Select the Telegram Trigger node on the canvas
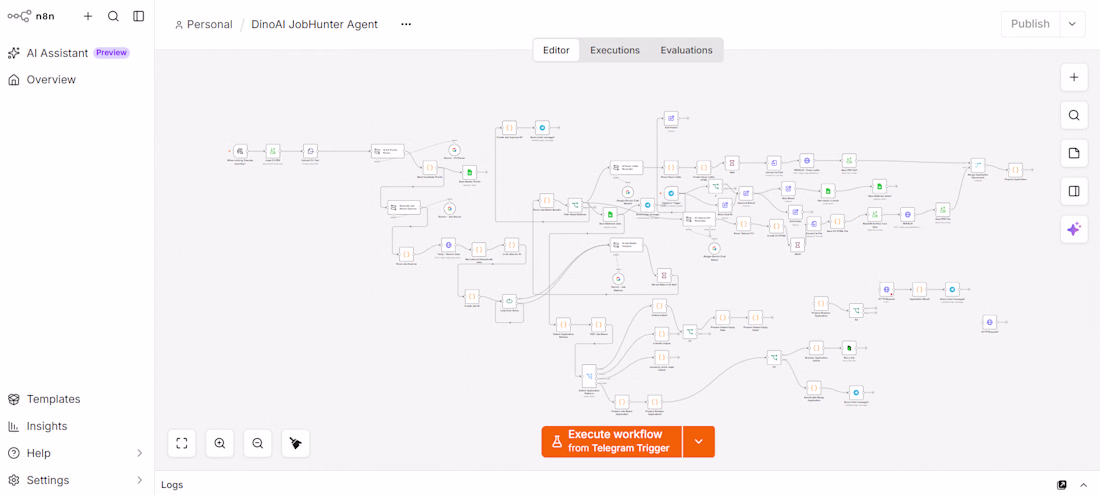 tap(671, 194)
